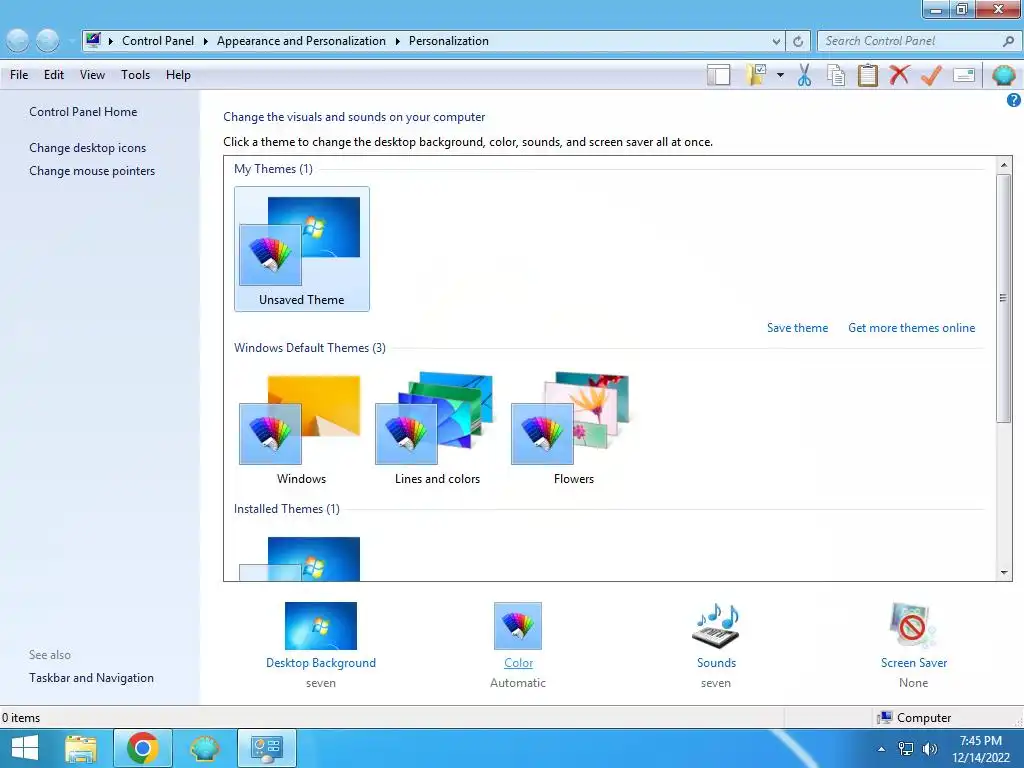Screen dimensions: 1024x768
Task: Open the Tools menu
Action: point(135,74)
